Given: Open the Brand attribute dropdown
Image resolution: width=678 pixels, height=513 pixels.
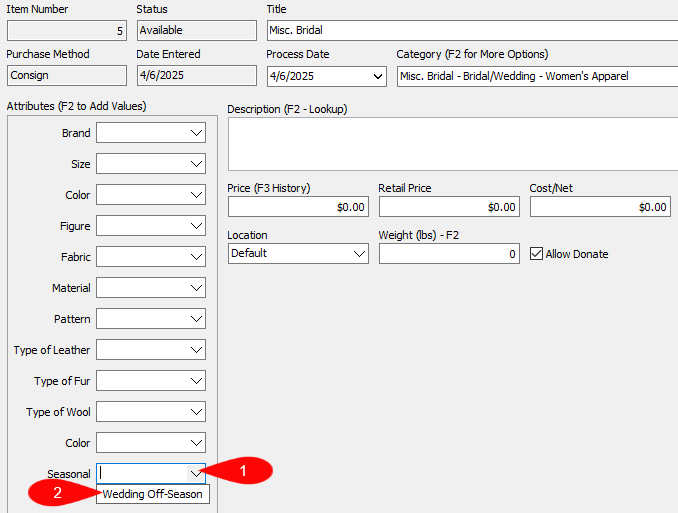Looking at the screenshot, I should coord(196,133).
